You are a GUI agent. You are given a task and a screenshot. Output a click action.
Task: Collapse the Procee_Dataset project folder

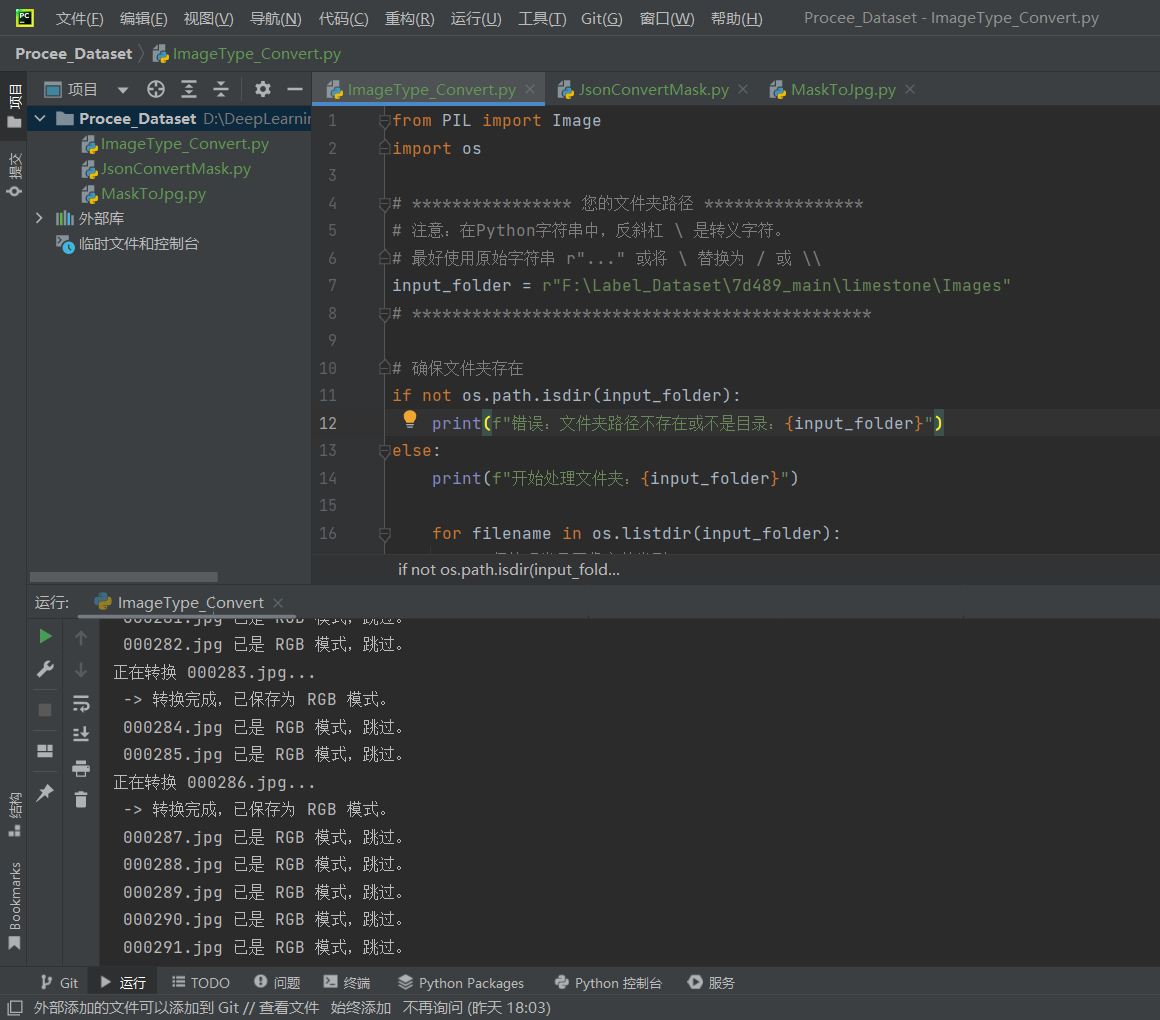tap(41, 118)
